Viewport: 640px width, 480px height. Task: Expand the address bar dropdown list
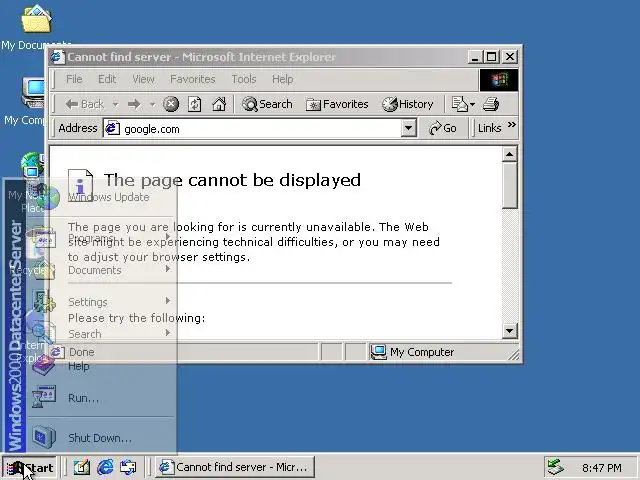pyautogui.click(x=409, y=129)
